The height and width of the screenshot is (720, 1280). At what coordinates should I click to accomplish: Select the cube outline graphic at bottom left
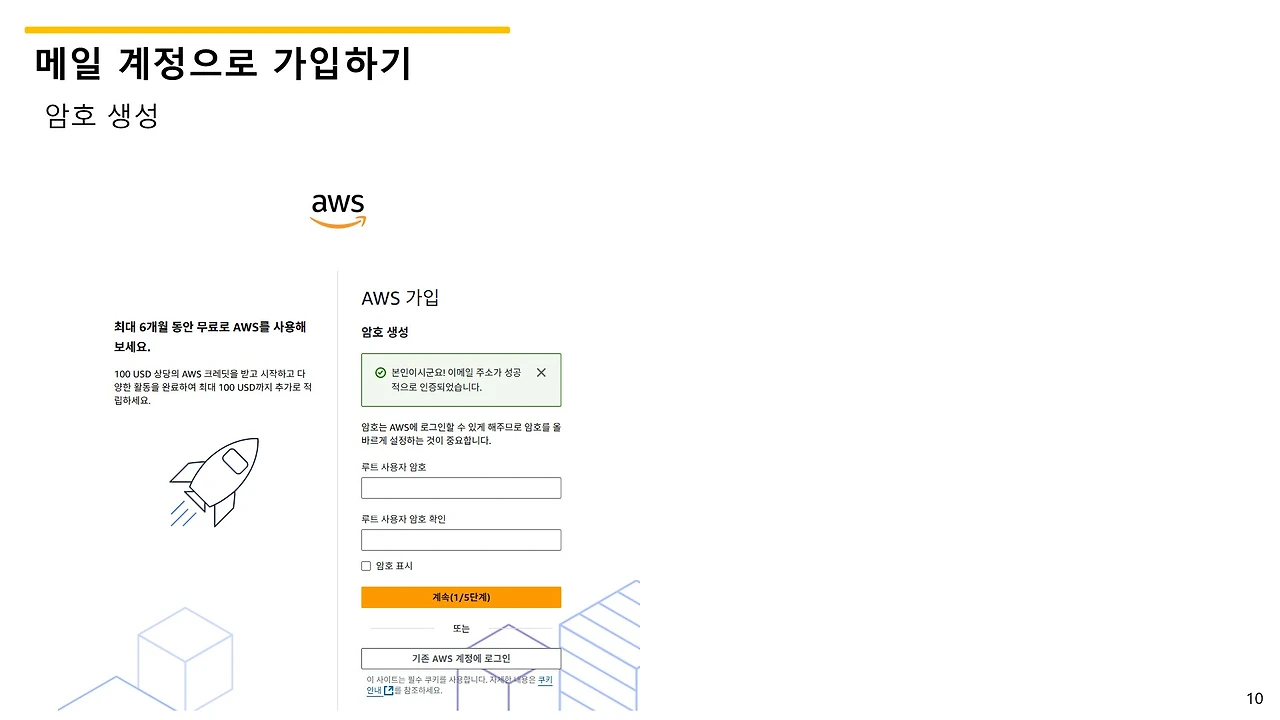[x=185, y=658]
